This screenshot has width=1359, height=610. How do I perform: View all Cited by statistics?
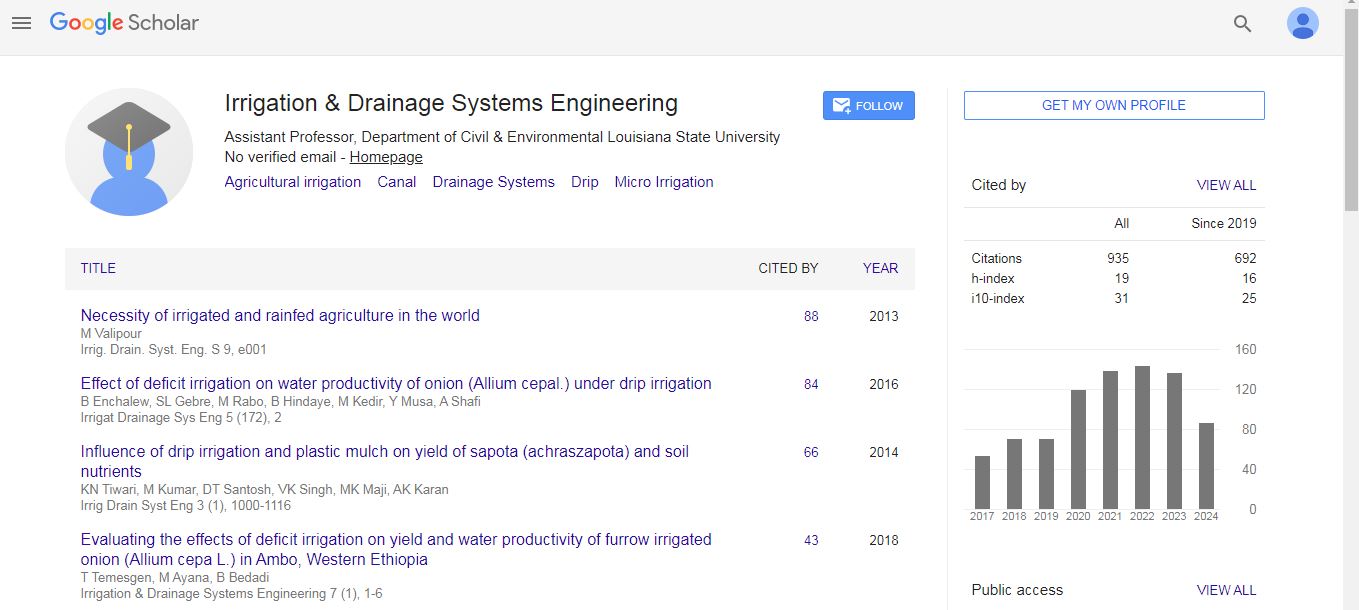pos(1226,185)
